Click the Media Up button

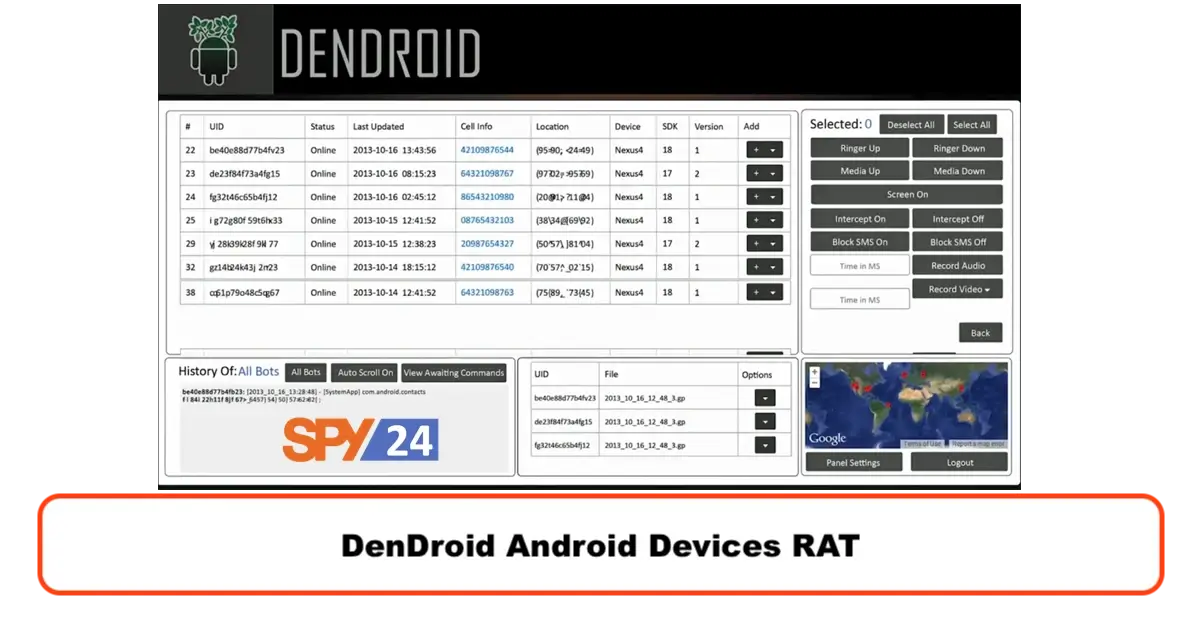(x=860, y=171)
